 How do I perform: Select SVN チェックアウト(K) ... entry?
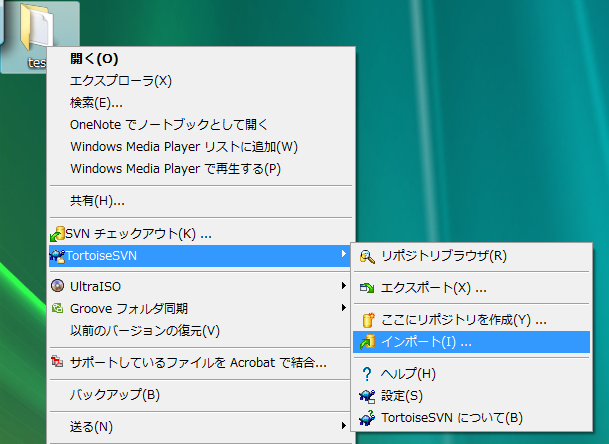[x=201, y=234]
